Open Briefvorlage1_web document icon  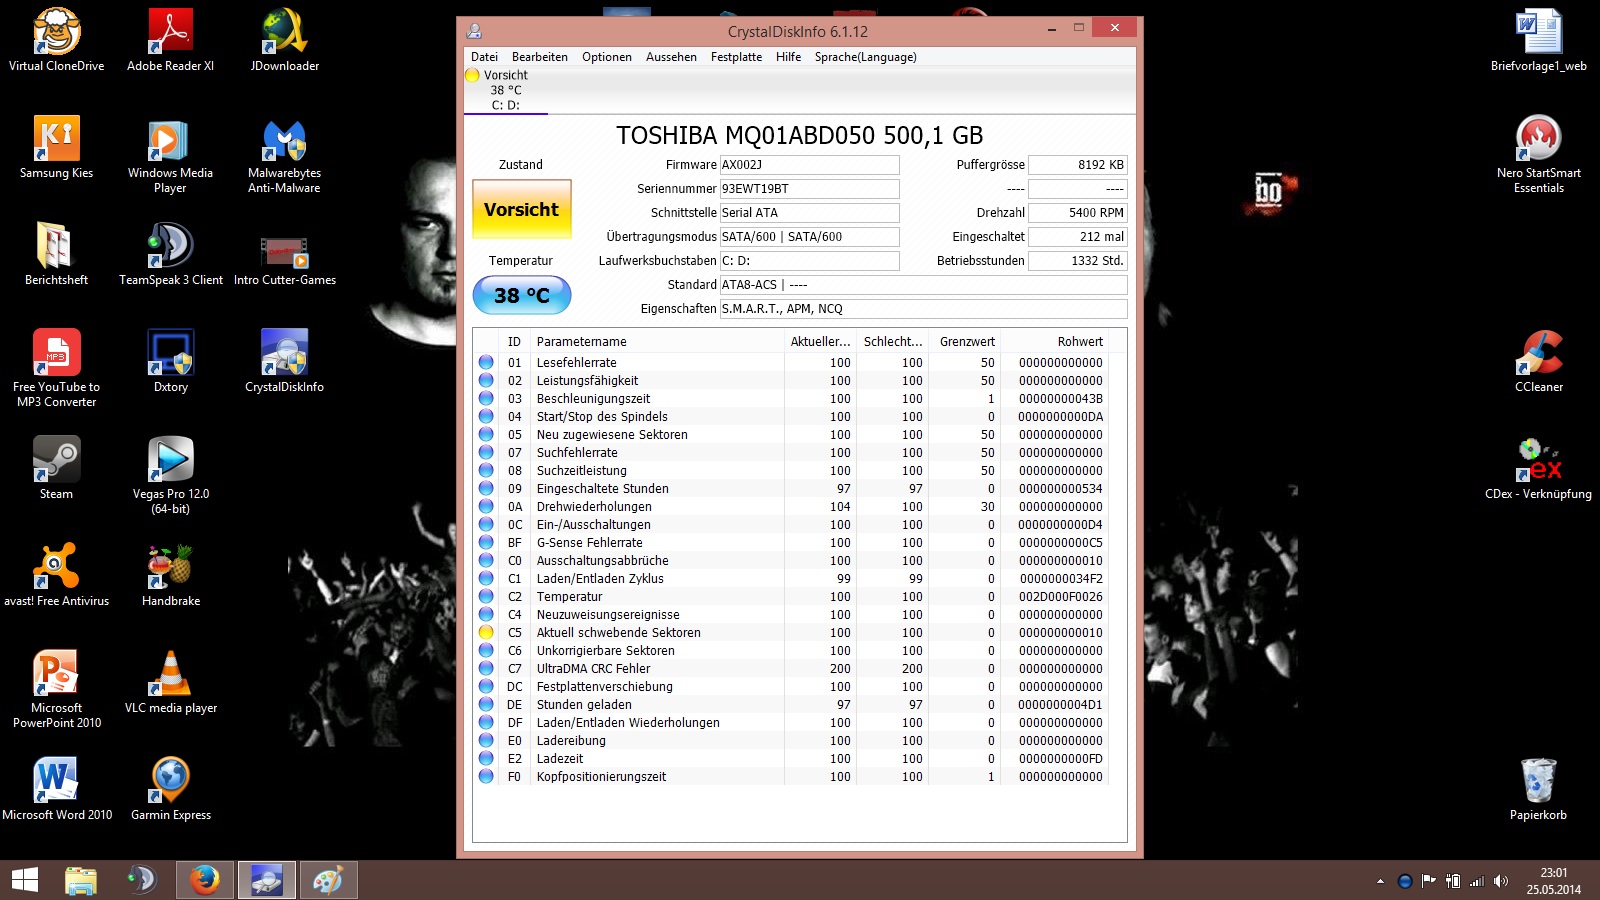[x=1539, y=40]
